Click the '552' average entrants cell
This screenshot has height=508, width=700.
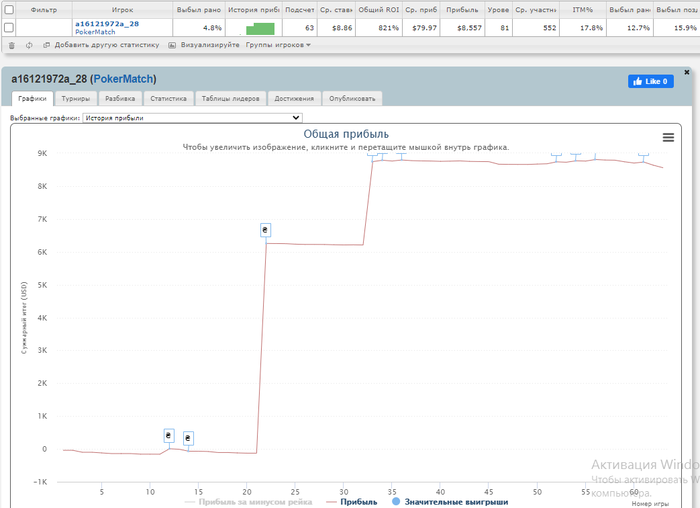536,28
